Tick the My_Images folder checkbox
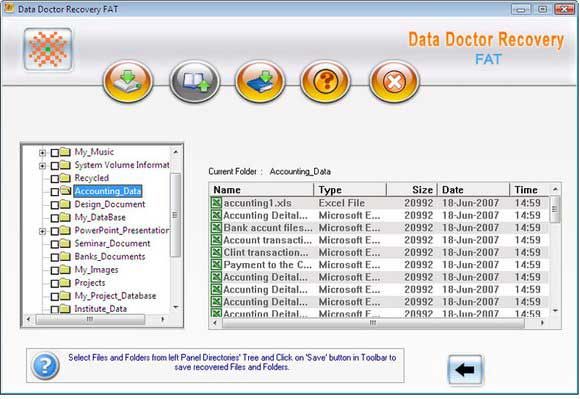 pyautogui.click(x=55, y=270)
